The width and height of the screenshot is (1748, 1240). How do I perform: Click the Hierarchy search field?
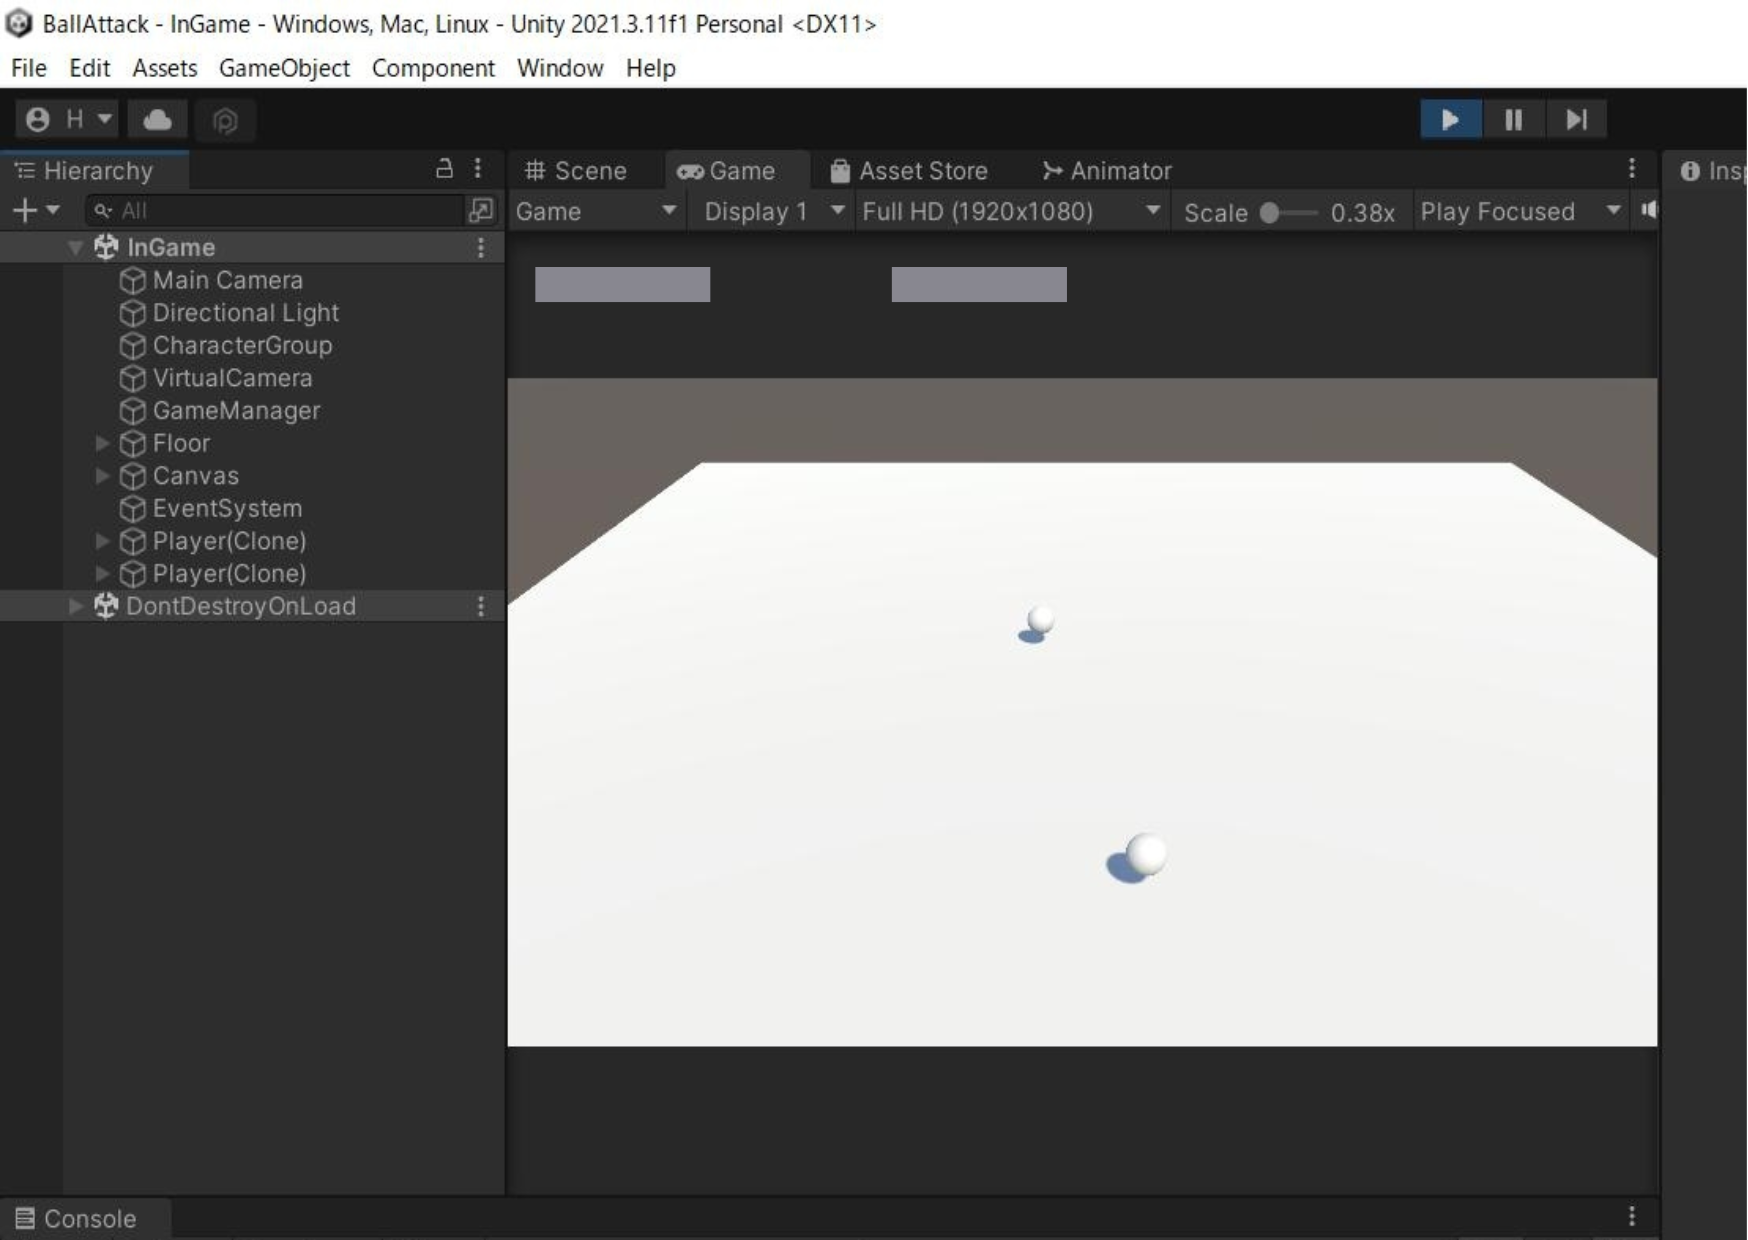click(x=276, y=210)
